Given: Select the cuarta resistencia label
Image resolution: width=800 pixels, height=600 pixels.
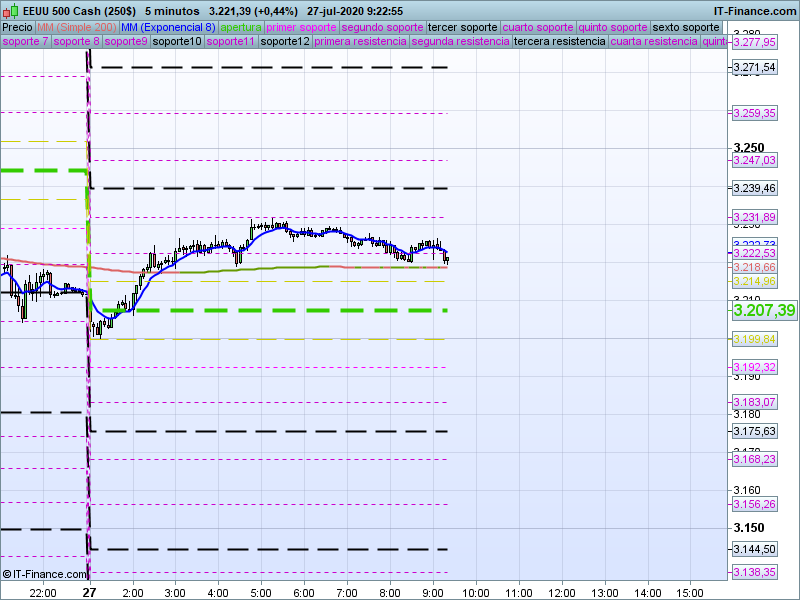Looking at the screenshot, I should tap(654, 41).
